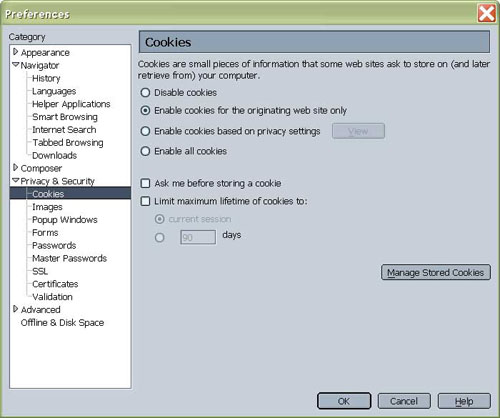Open the Offline & Disk Space category
Image resolution: width=500 pixels, height=418 pixels.
pyautogui.click(x=62, y=323)
